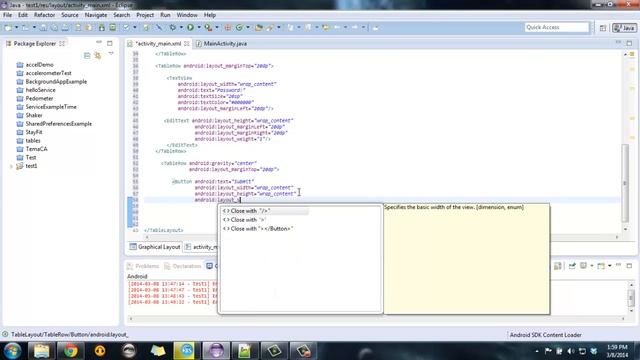The image size is (640, 360).
Task: Open the Help menu
Action: tap(210, 15)
